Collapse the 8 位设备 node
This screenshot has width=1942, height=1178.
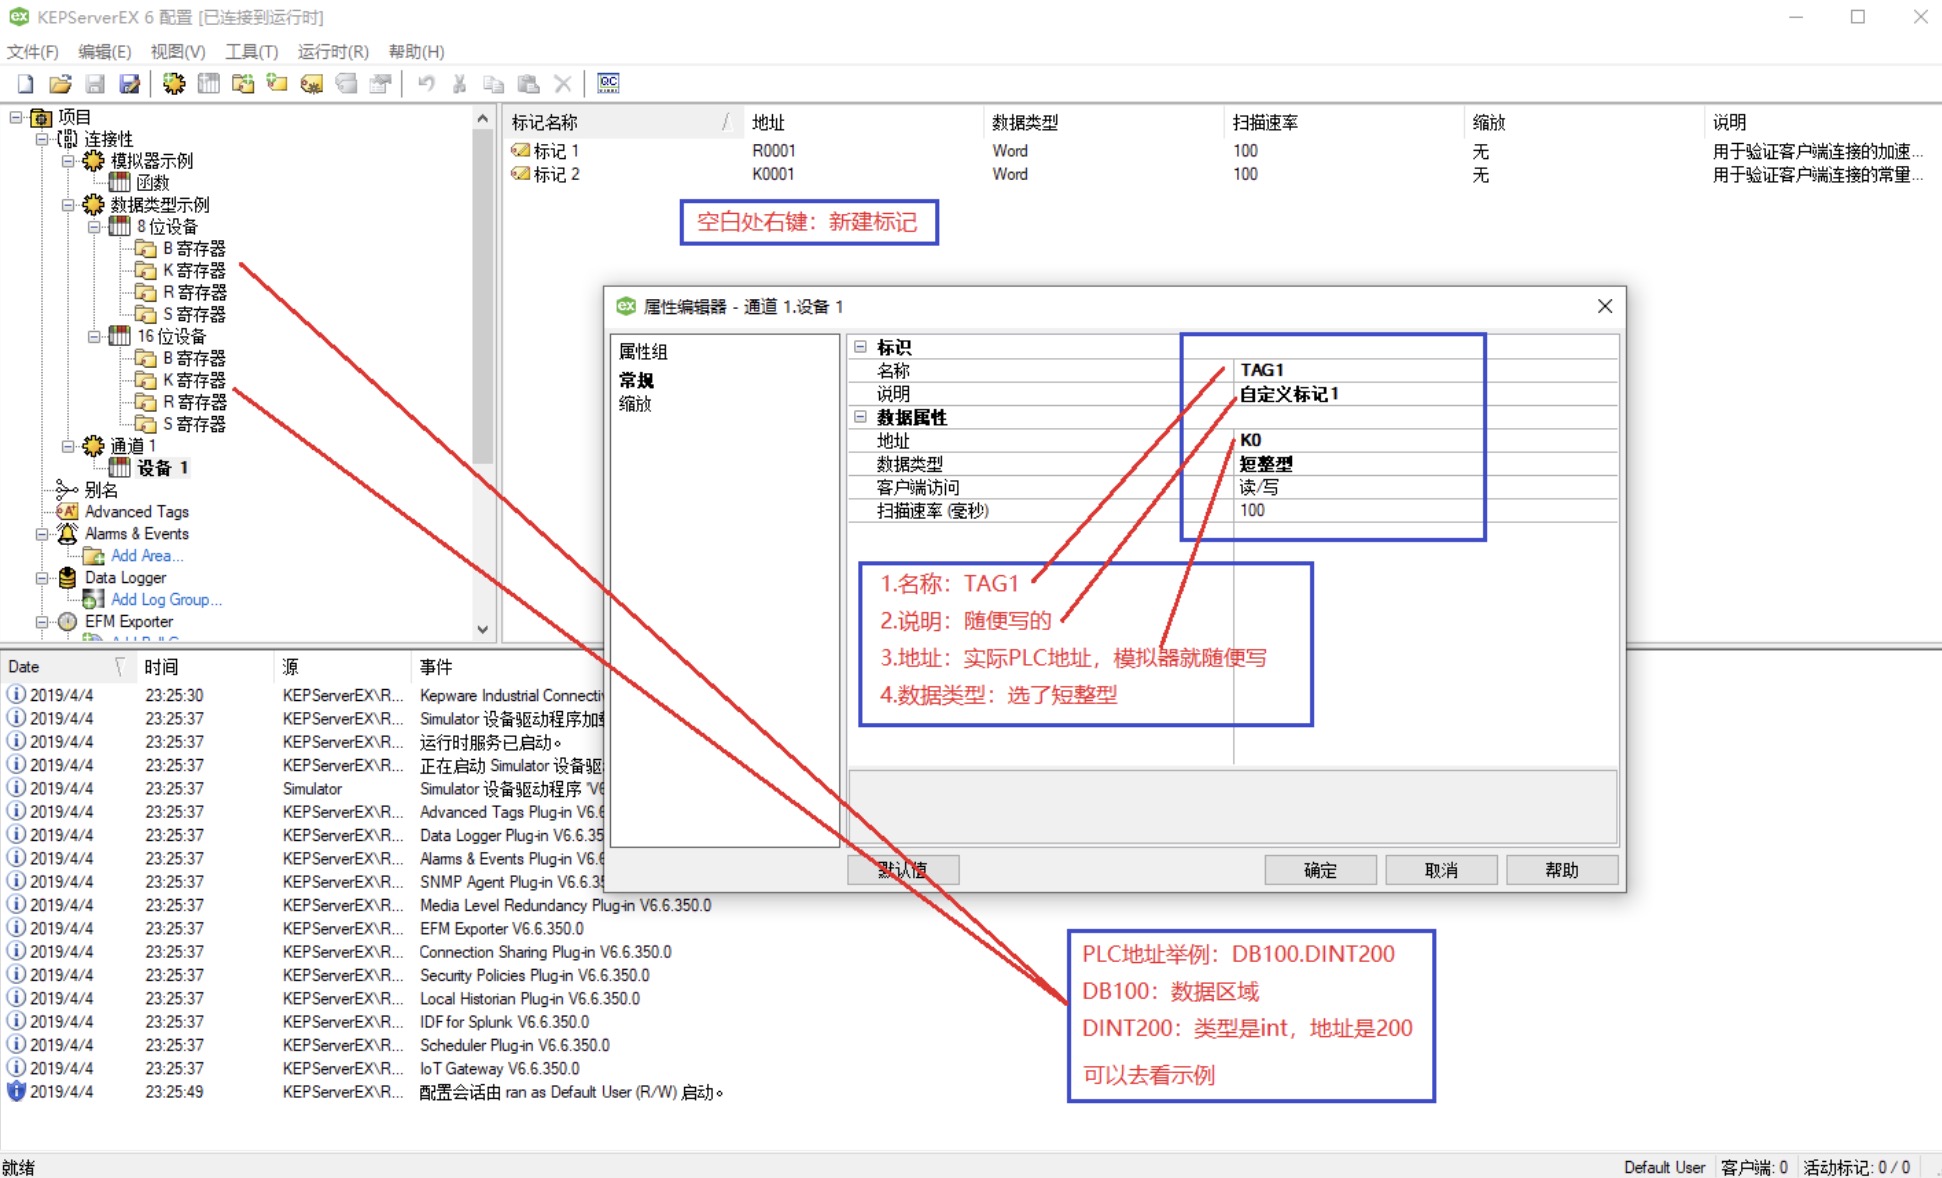(x=94, y=227)
